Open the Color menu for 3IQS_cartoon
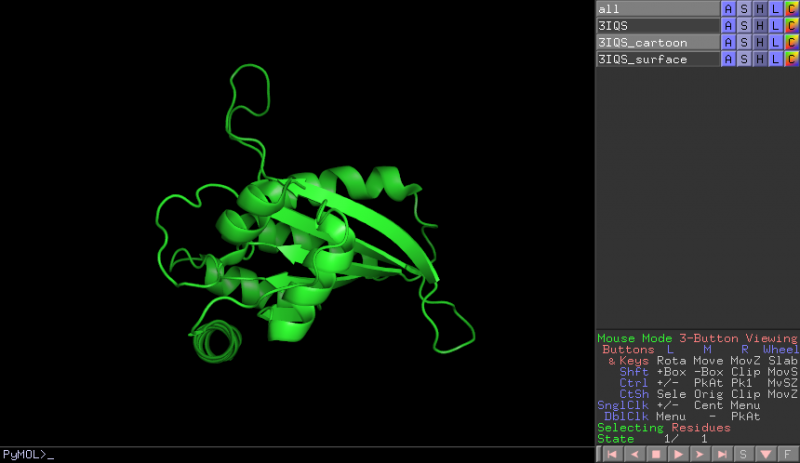The image size is (800, 463). 791,42
